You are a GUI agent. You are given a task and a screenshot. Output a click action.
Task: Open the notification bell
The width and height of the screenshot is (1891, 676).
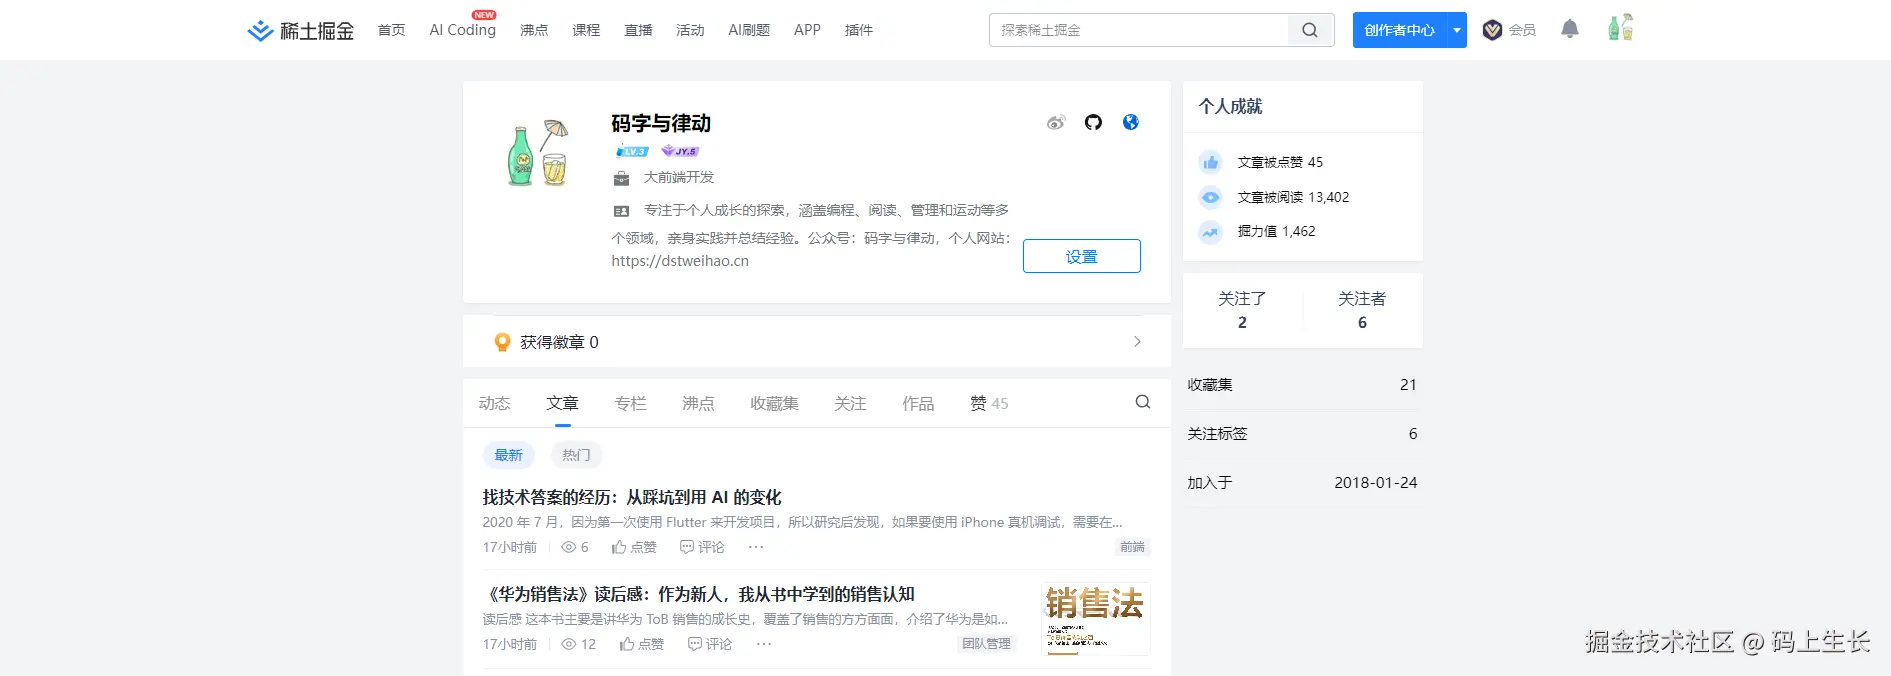click(1570, 29)
